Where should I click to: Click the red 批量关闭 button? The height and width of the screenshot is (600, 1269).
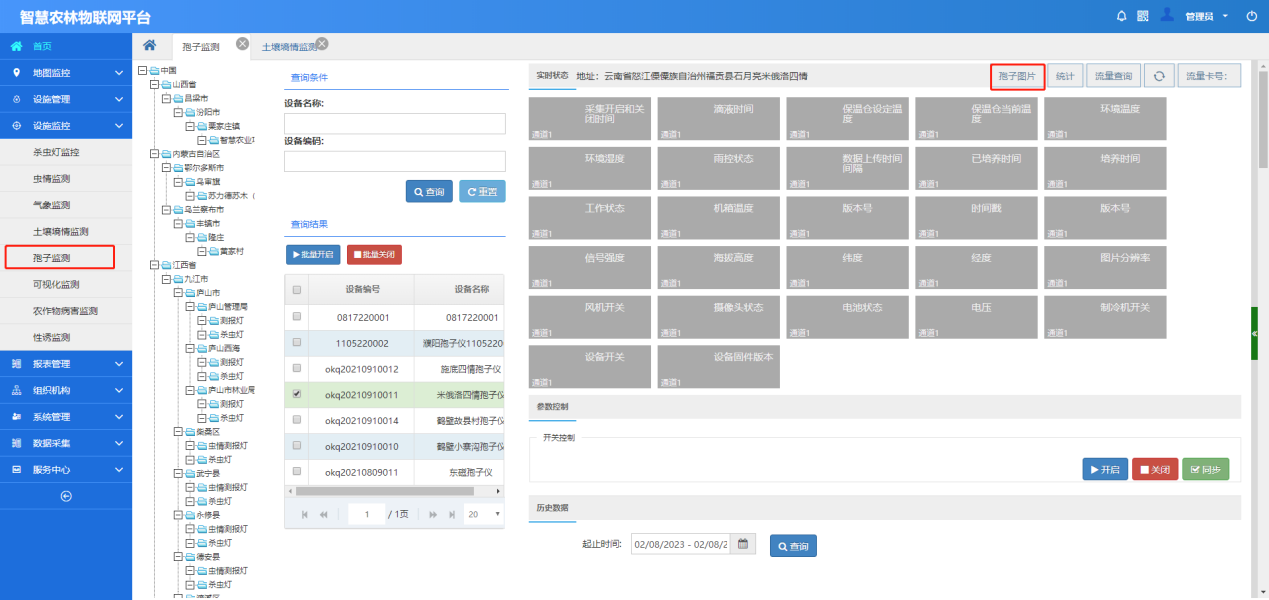(x=374, y=255)
